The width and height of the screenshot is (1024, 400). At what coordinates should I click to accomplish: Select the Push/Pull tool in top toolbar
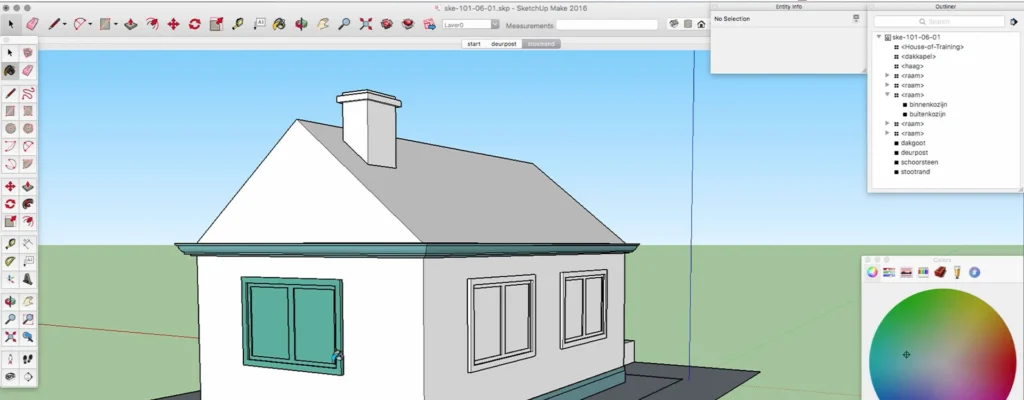point(130,23)
